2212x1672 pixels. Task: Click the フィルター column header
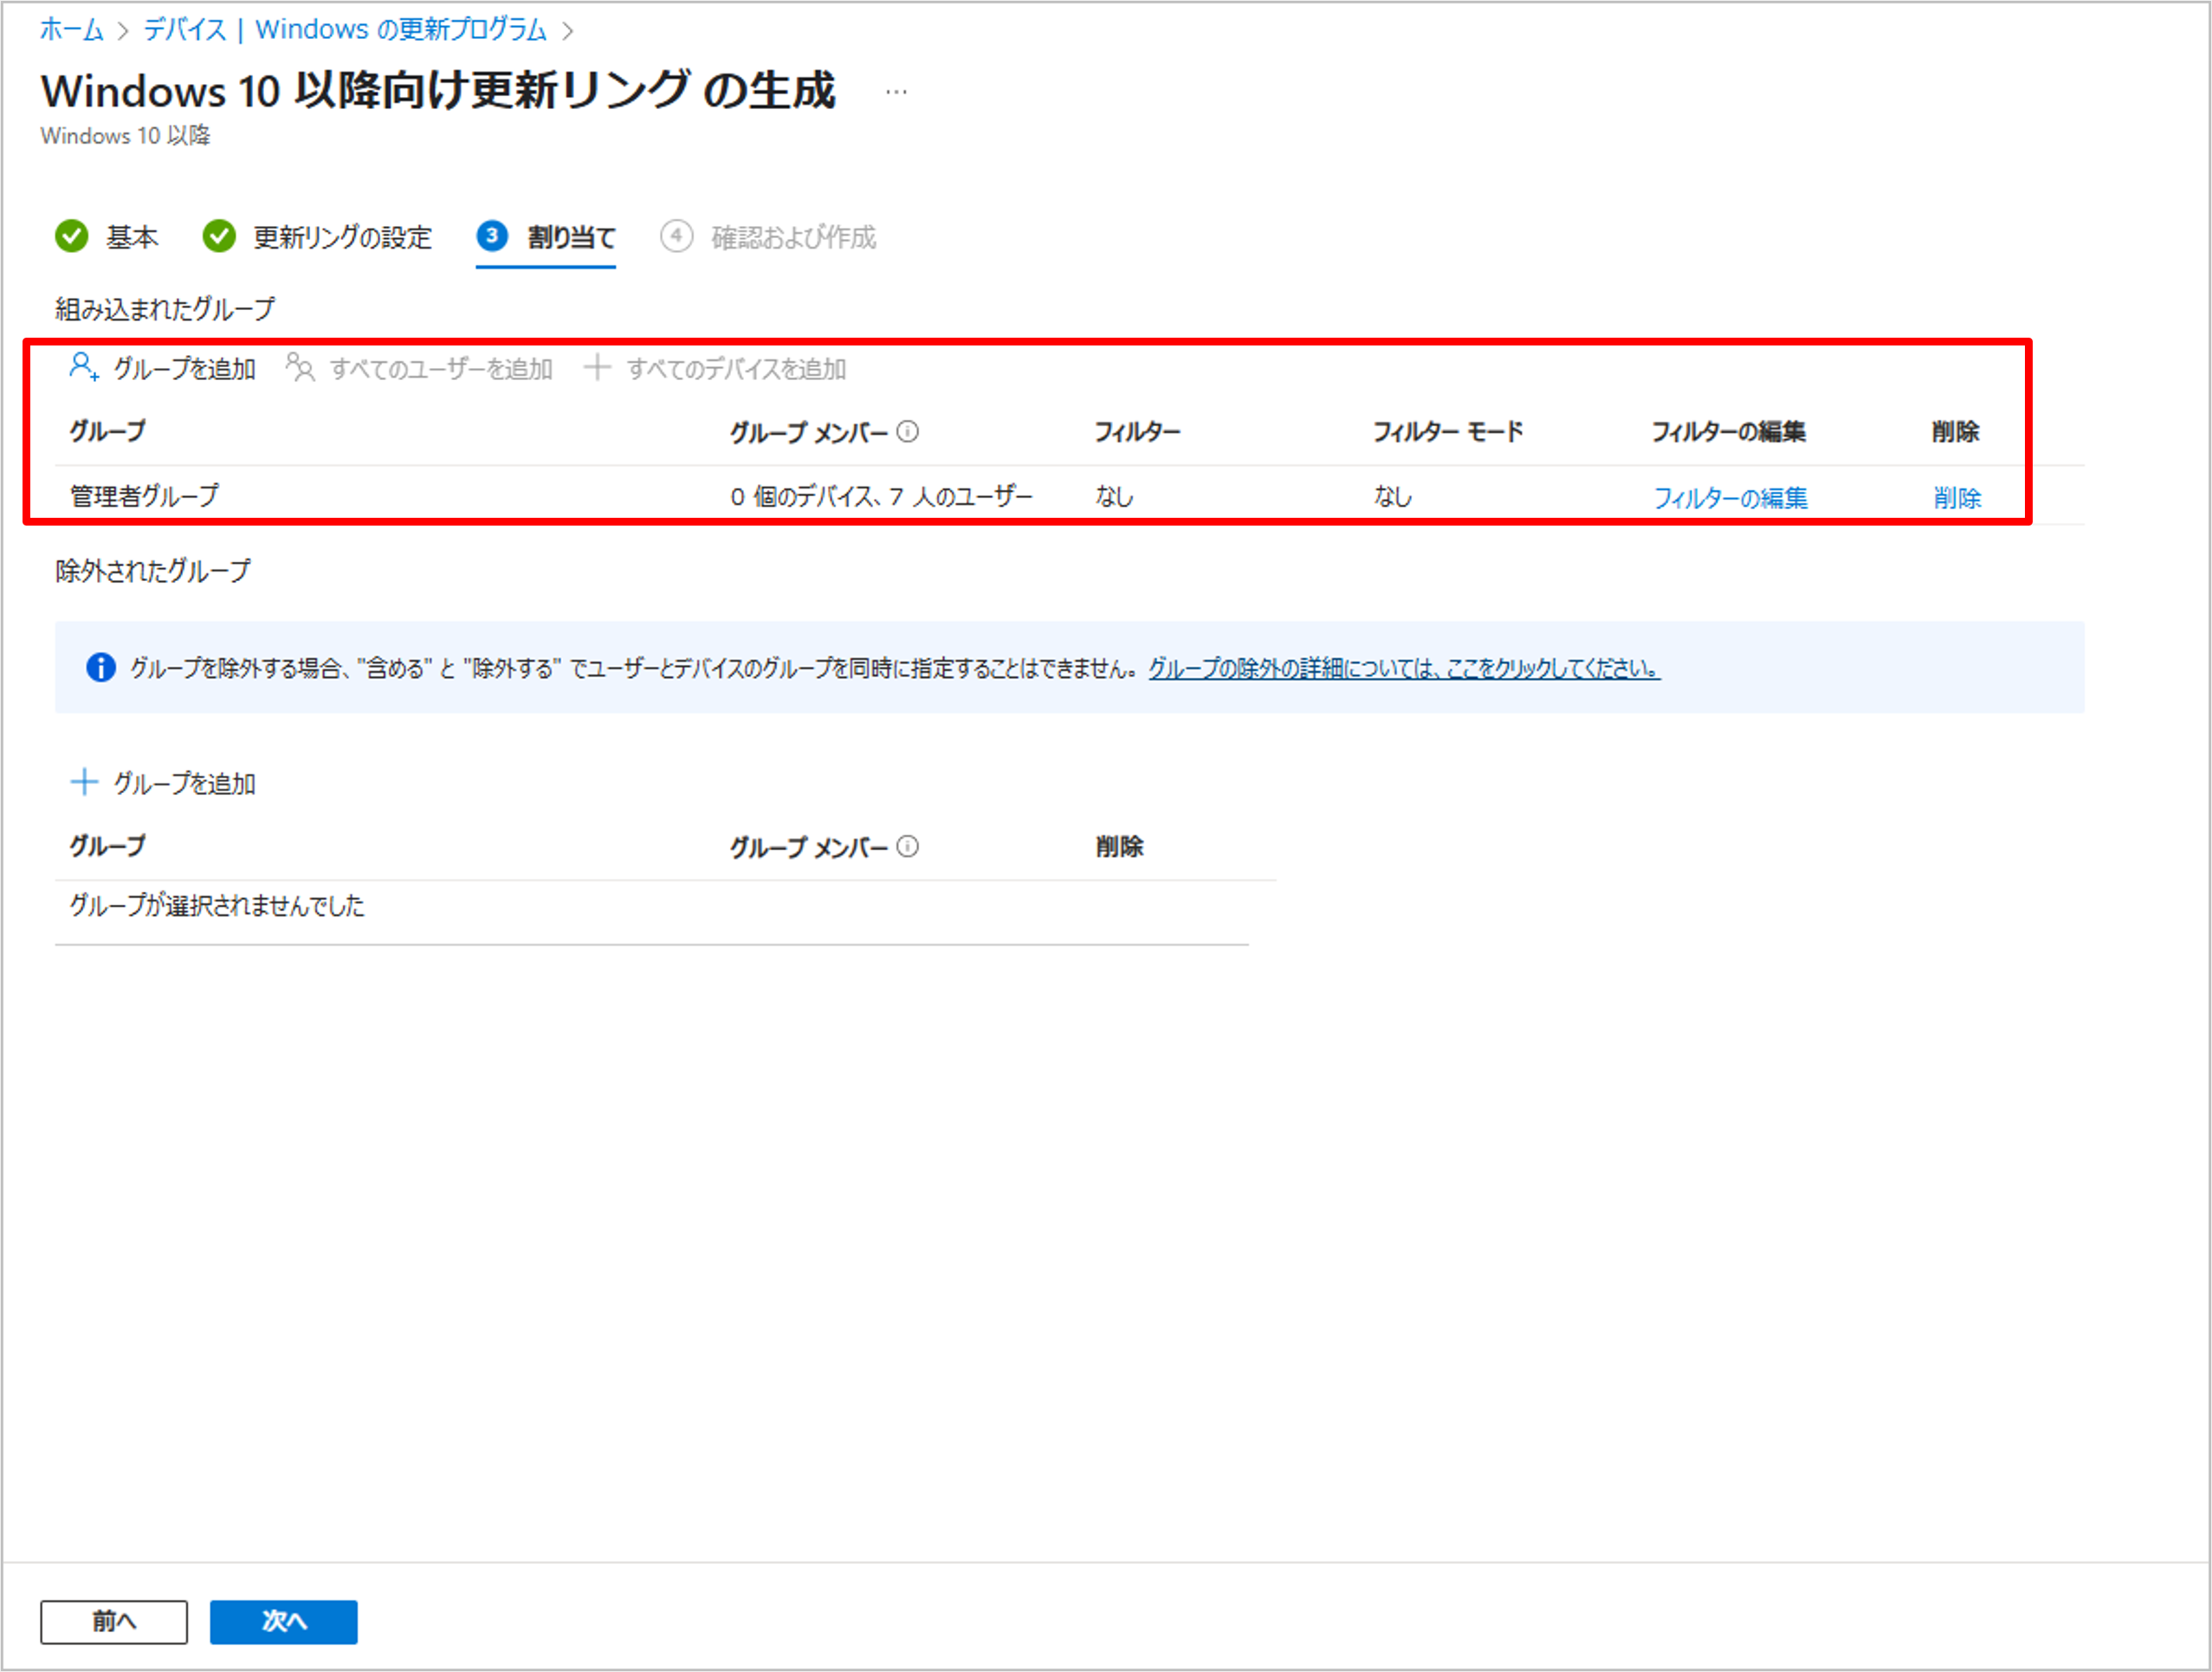click(1138, 431)
